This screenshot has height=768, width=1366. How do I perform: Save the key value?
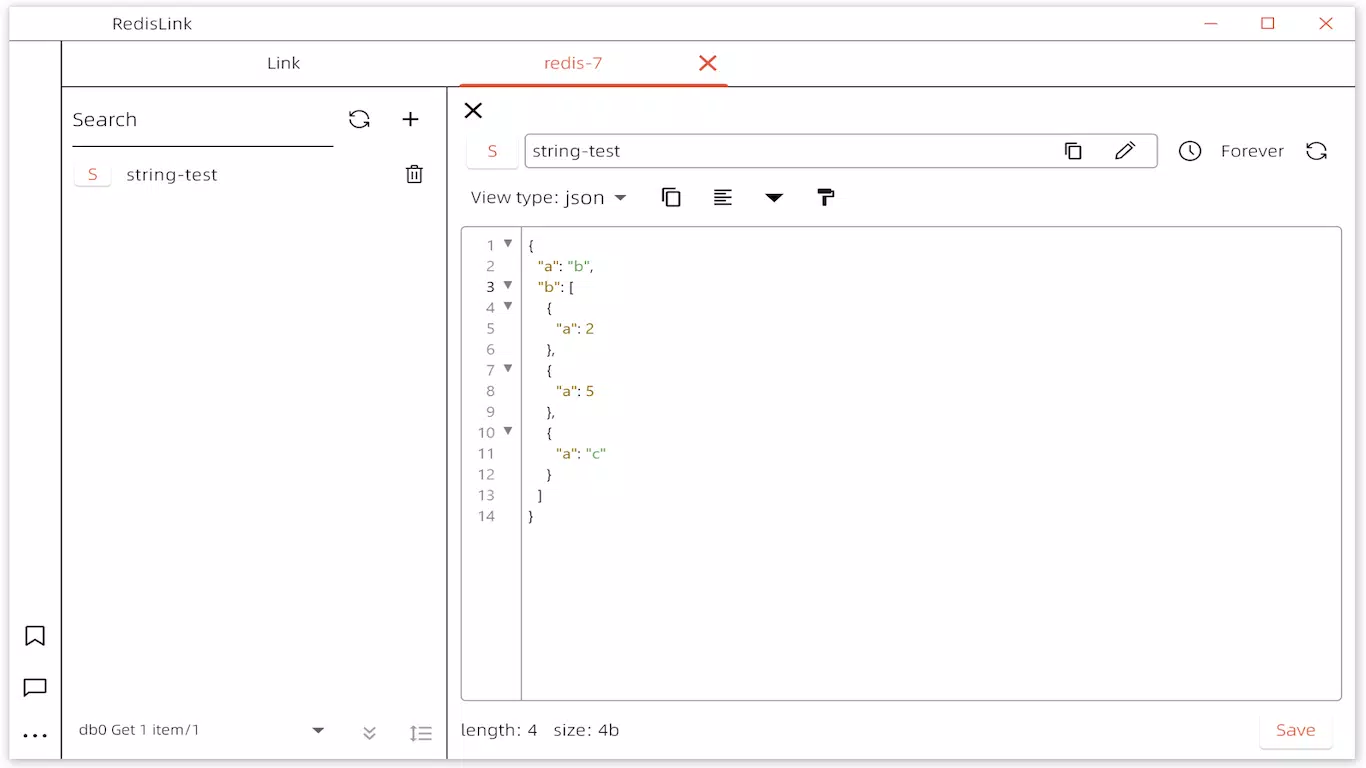[x=1295, y=730]
